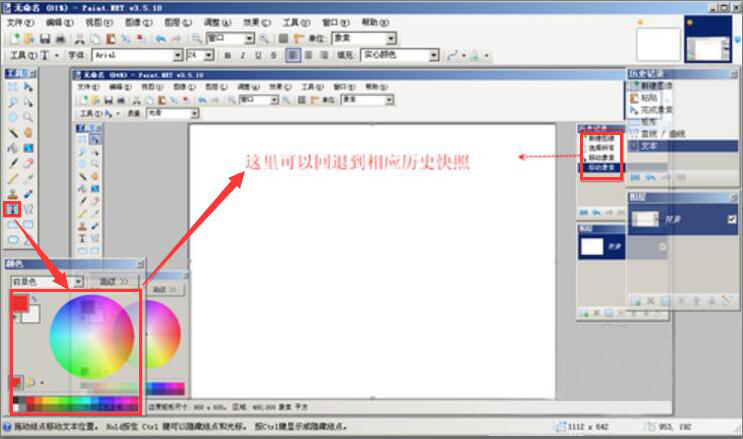This screenshot has width=743, height=439.
Task: Click the white secondary color swatch
Action: 32,315
